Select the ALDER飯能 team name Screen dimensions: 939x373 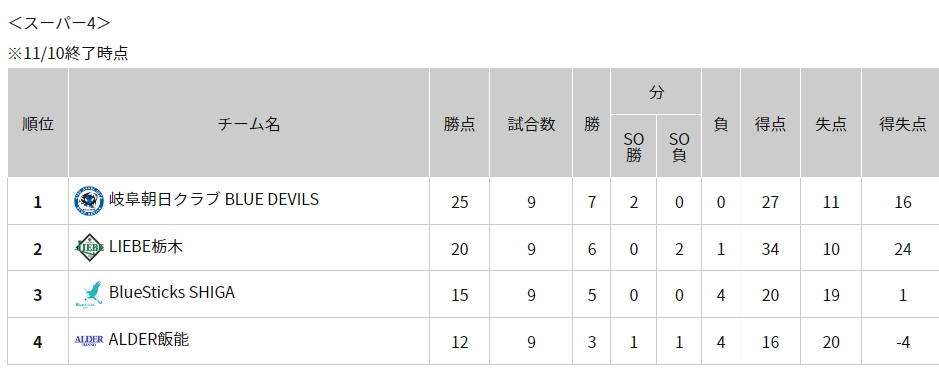149,339
